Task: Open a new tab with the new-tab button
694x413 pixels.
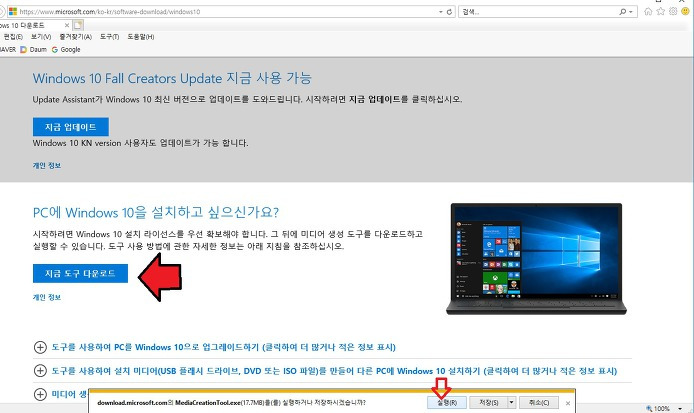Action: [x=78, y=25]
